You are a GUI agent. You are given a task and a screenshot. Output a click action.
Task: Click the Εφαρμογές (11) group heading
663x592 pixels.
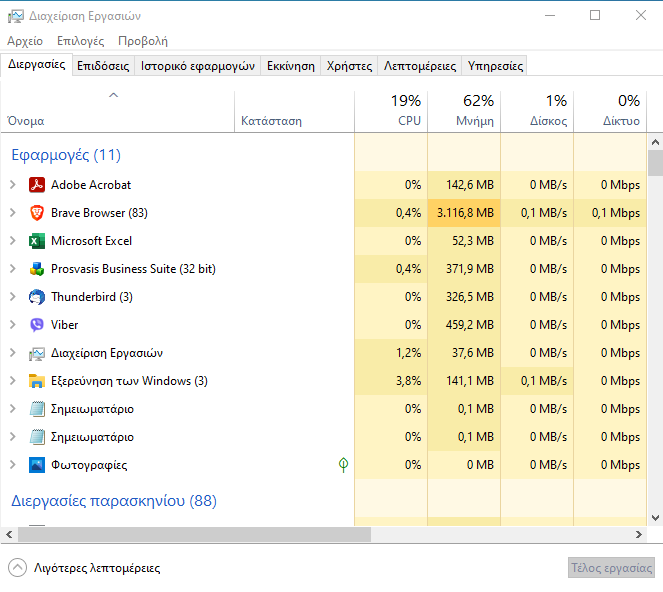pyautogui.click(x=66, y=155)
